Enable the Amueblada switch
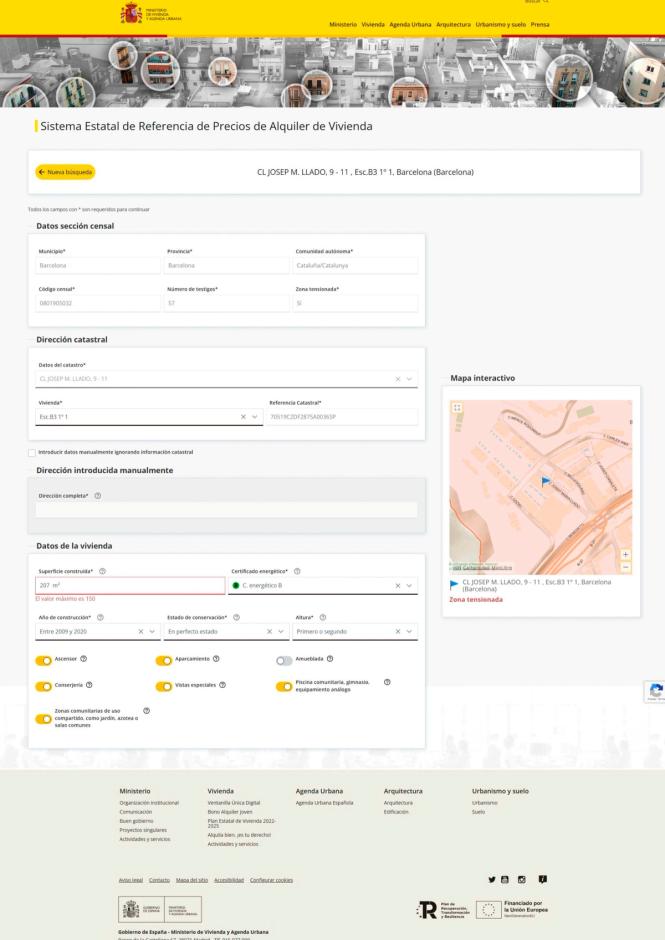The image size is (665, 940). pyautogui.click(x=284, y=660)
